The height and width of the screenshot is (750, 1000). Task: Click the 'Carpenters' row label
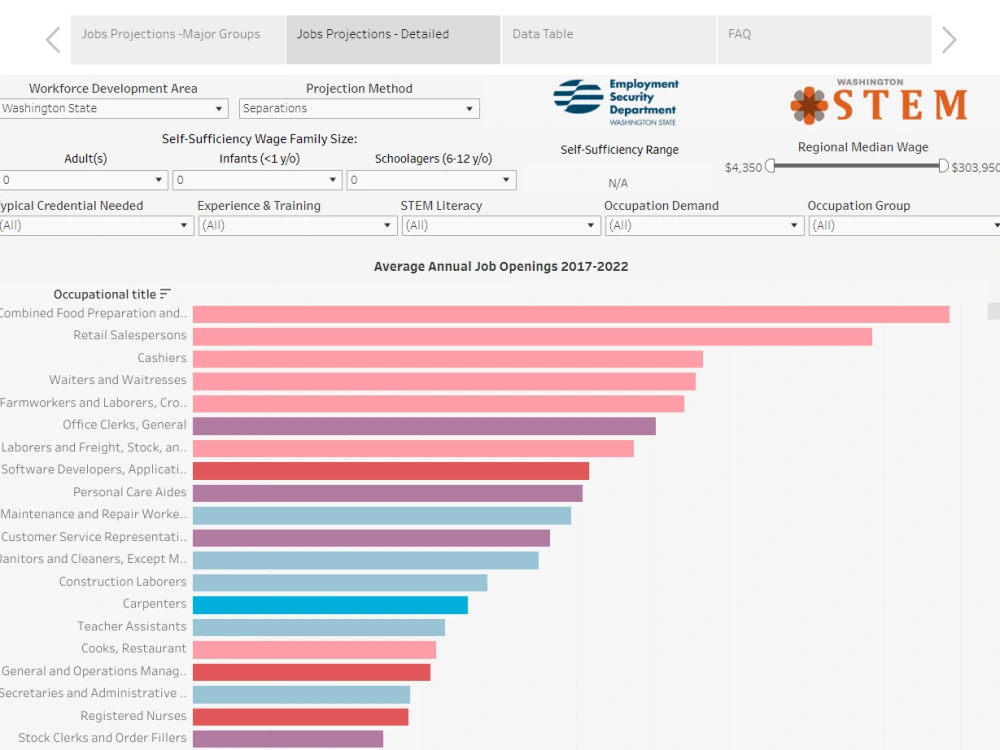tap(154, 604)
